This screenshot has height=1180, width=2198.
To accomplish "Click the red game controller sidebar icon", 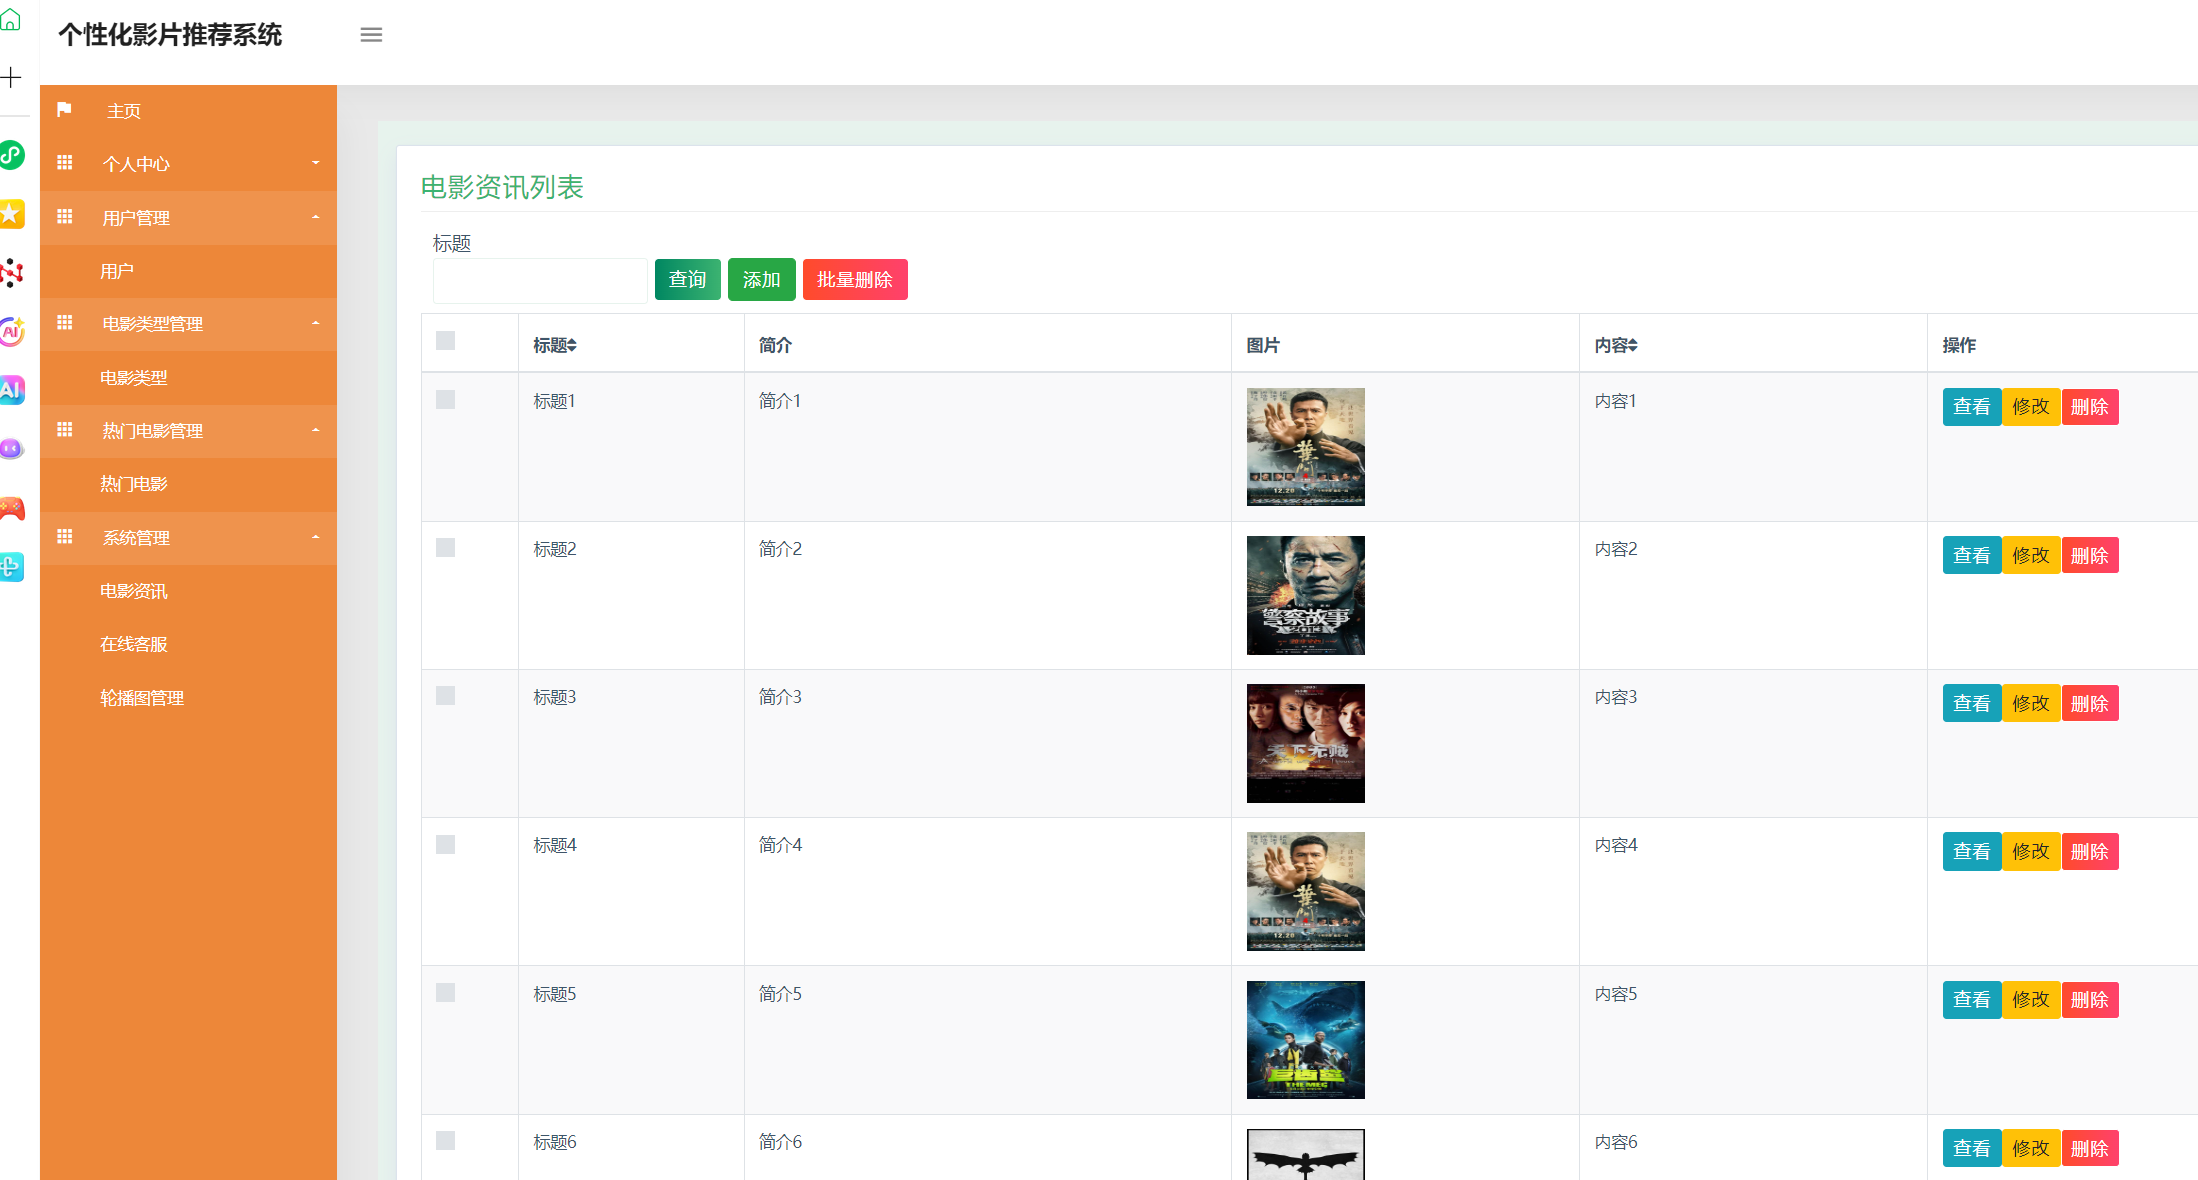I will coord(11,509).
